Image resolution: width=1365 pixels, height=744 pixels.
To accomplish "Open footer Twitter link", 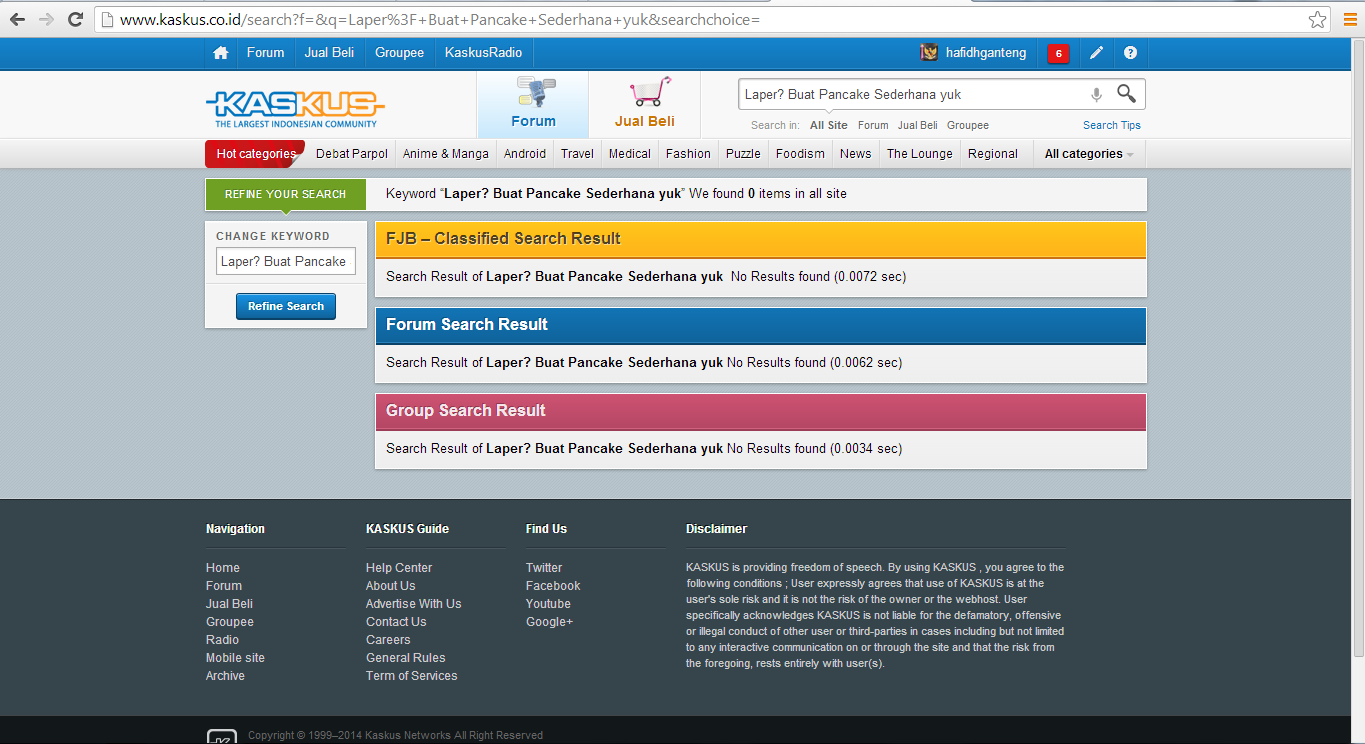I will coord(544,568).
